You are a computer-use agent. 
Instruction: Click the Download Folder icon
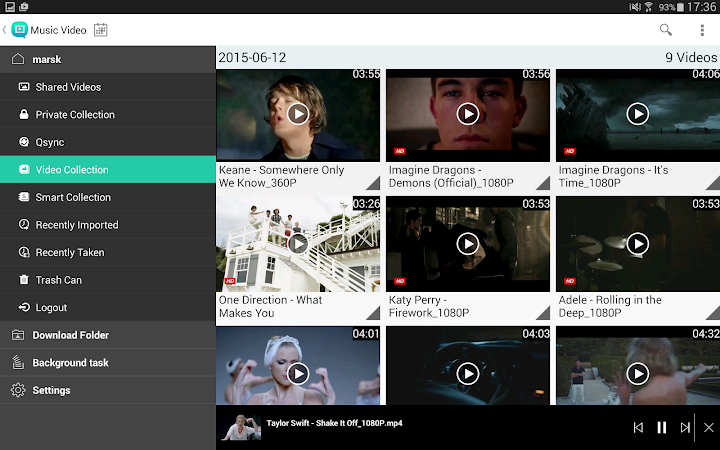point(18,335)
